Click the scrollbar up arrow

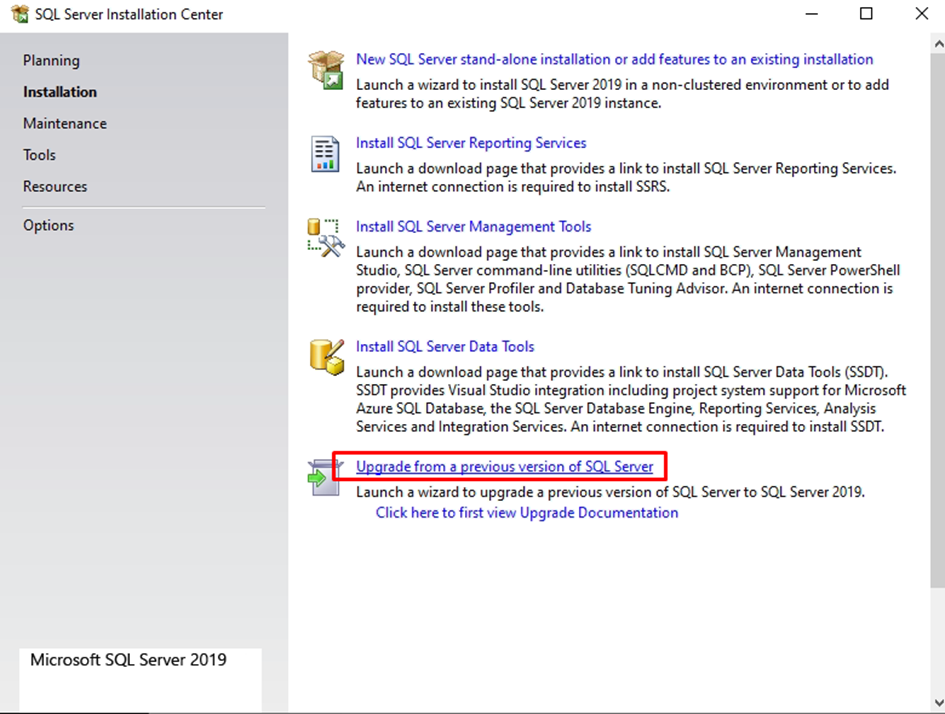(x=938, y=43)
